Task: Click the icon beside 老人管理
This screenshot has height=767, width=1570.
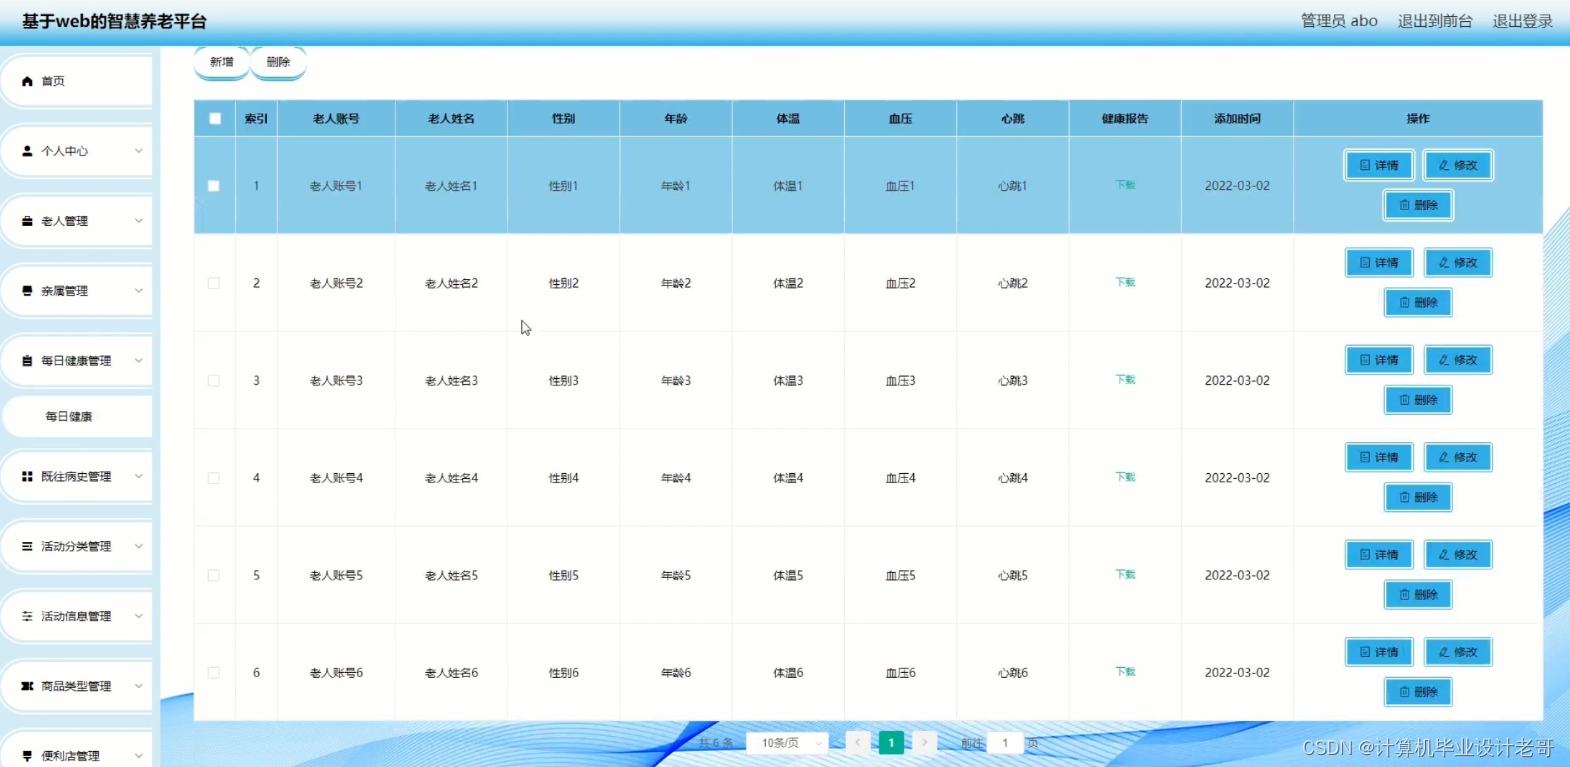Action: [x=27, y=221]
